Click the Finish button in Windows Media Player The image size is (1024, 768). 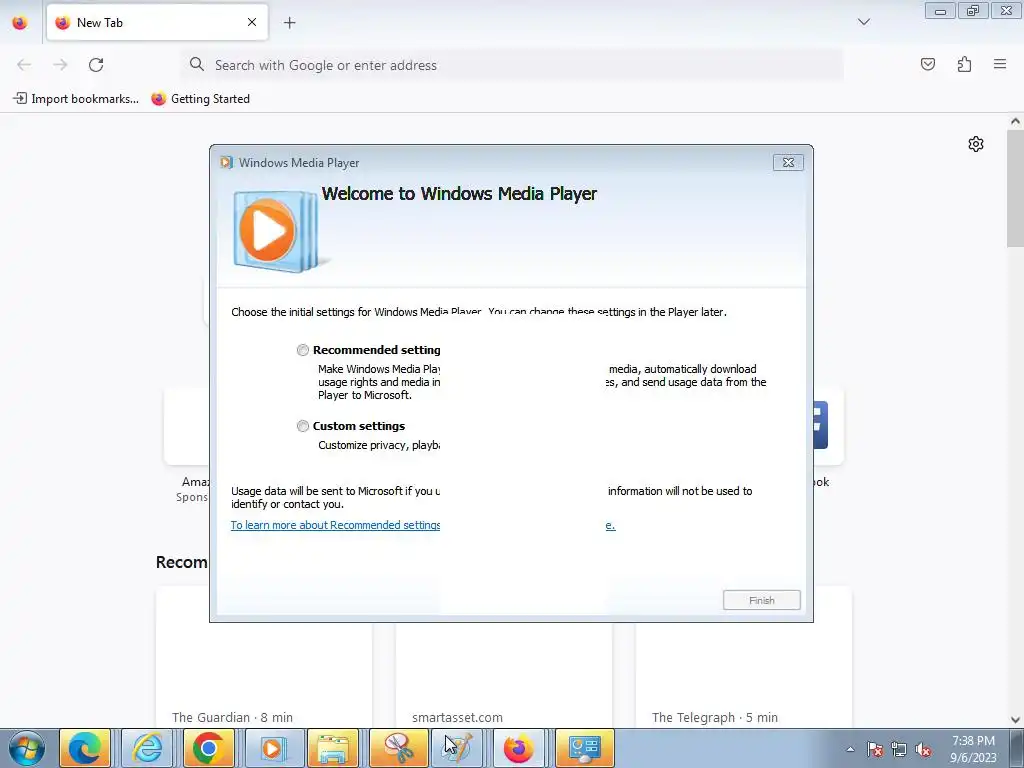coord(761,600)
